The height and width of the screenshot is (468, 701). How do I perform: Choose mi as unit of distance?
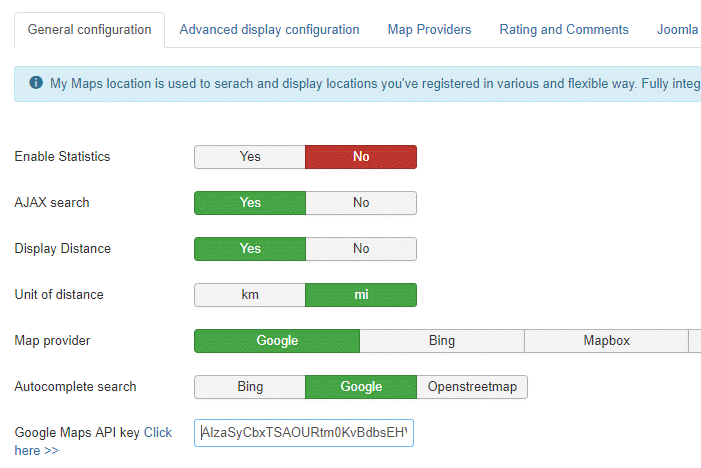coord(361,295)
